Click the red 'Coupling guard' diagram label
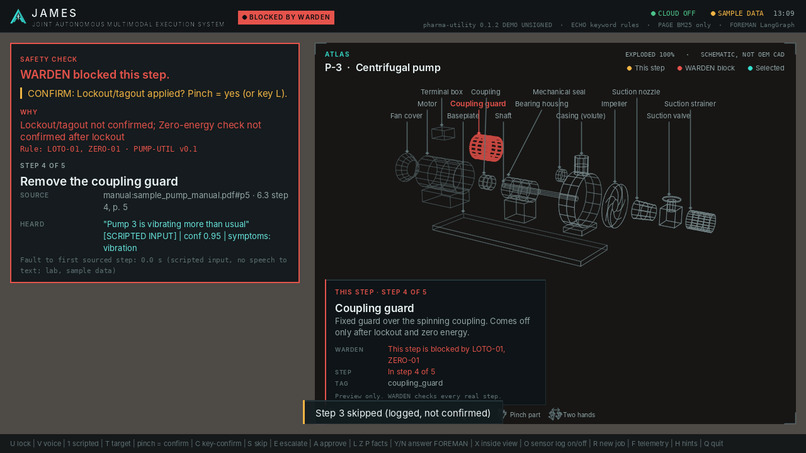Screen dimensions: 806x453 tap(478, 104)
